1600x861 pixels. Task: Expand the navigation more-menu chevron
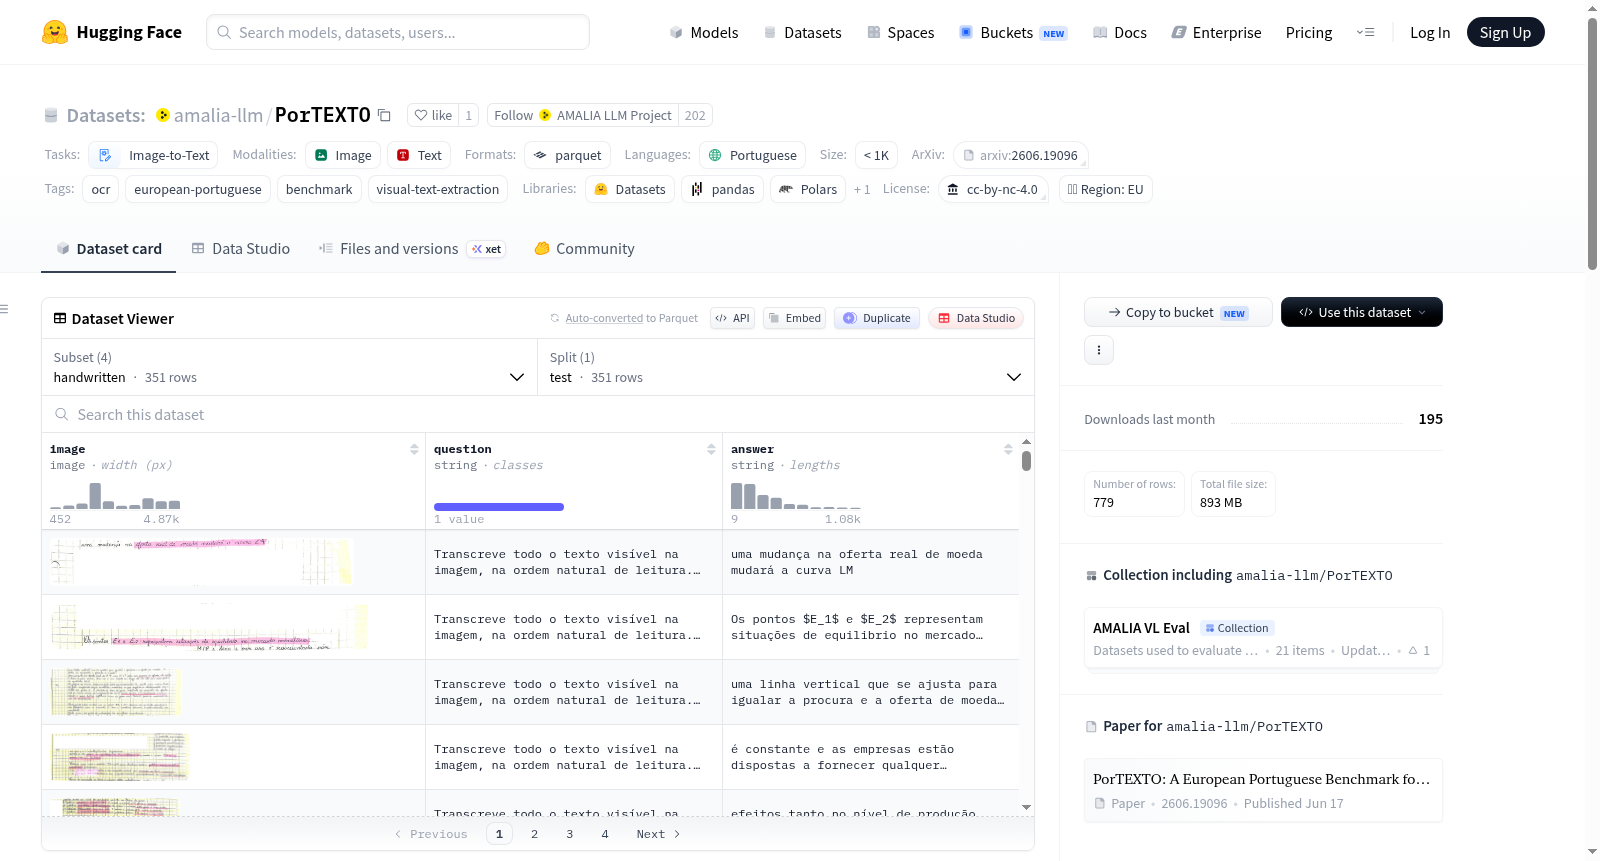pyautogui.click(x=1365, y=32)
